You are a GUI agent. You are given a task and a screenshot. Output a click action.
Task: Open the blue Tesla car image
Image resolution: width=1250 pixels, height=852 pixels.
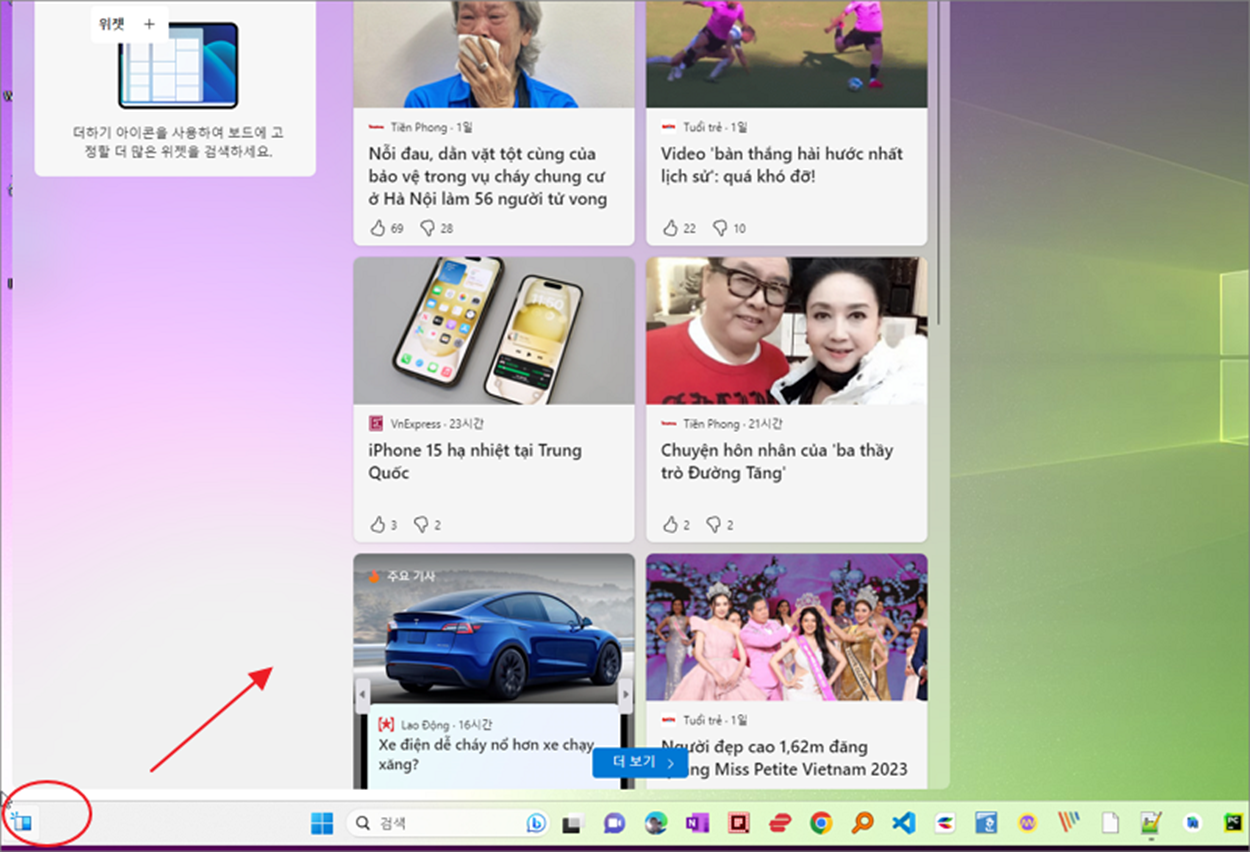pyautogui.click(x=494, y=627)
